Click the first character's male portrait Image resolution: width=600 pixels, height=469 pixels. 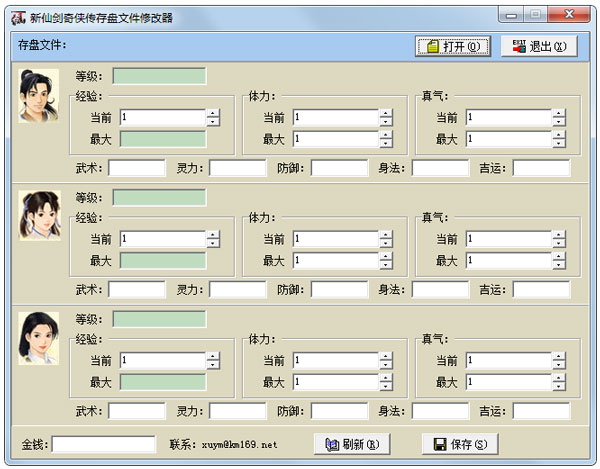point(39,96)
